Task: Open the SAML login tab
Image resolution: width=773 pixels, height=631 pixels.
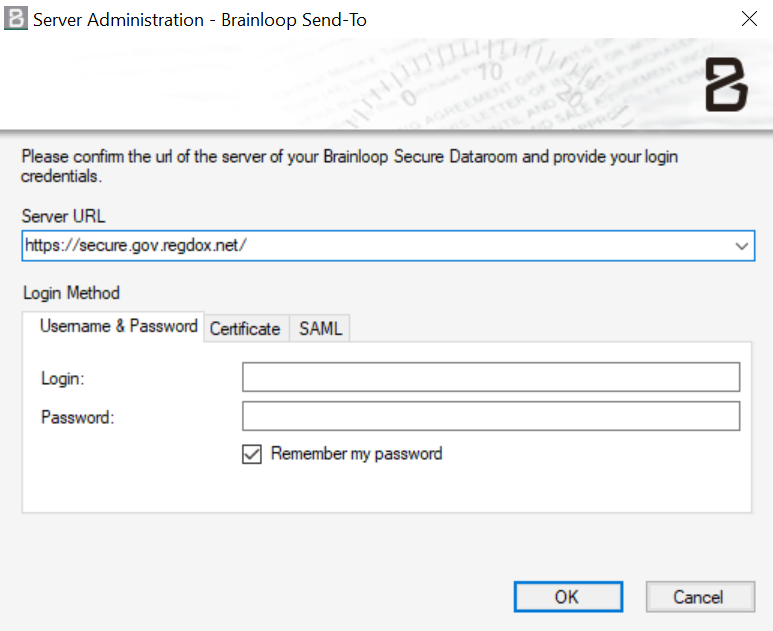Action: coord(320,329)
